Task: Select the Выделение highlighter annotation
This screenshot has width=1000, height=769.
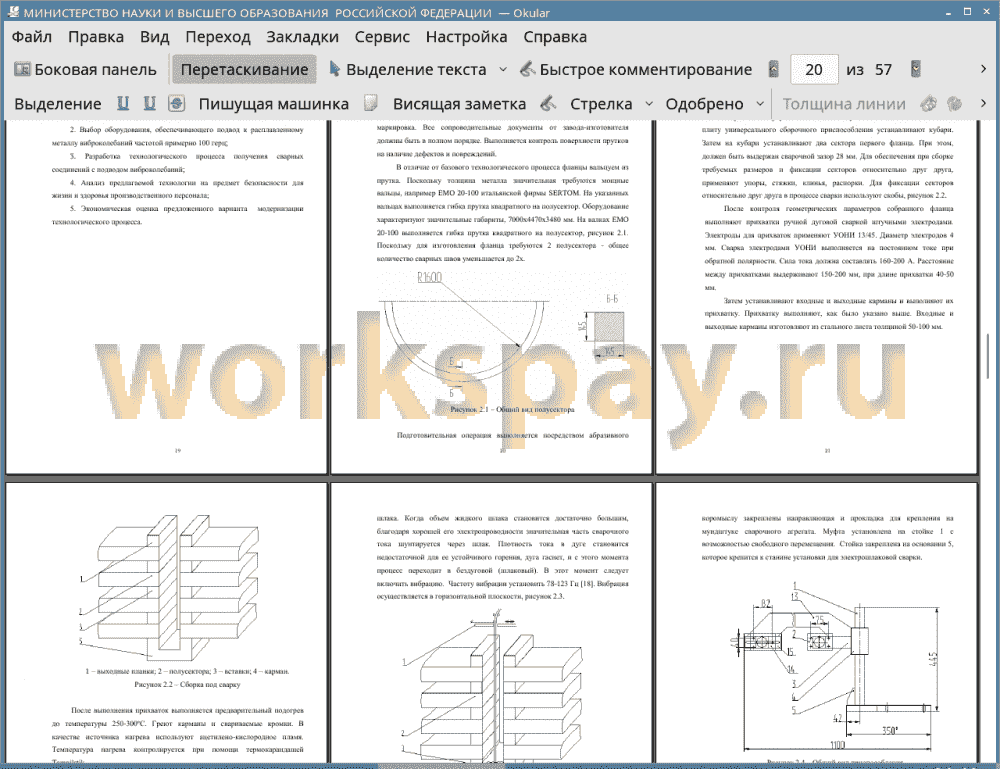Action: point(58,104)
